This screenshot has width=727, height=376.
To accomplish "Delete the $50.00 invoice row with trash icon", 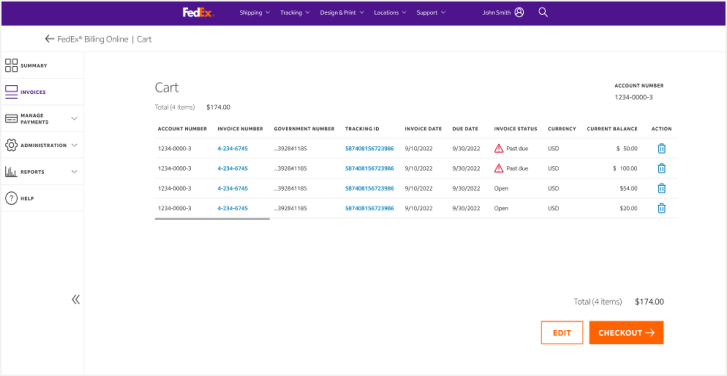I will (x=662, y=148).
